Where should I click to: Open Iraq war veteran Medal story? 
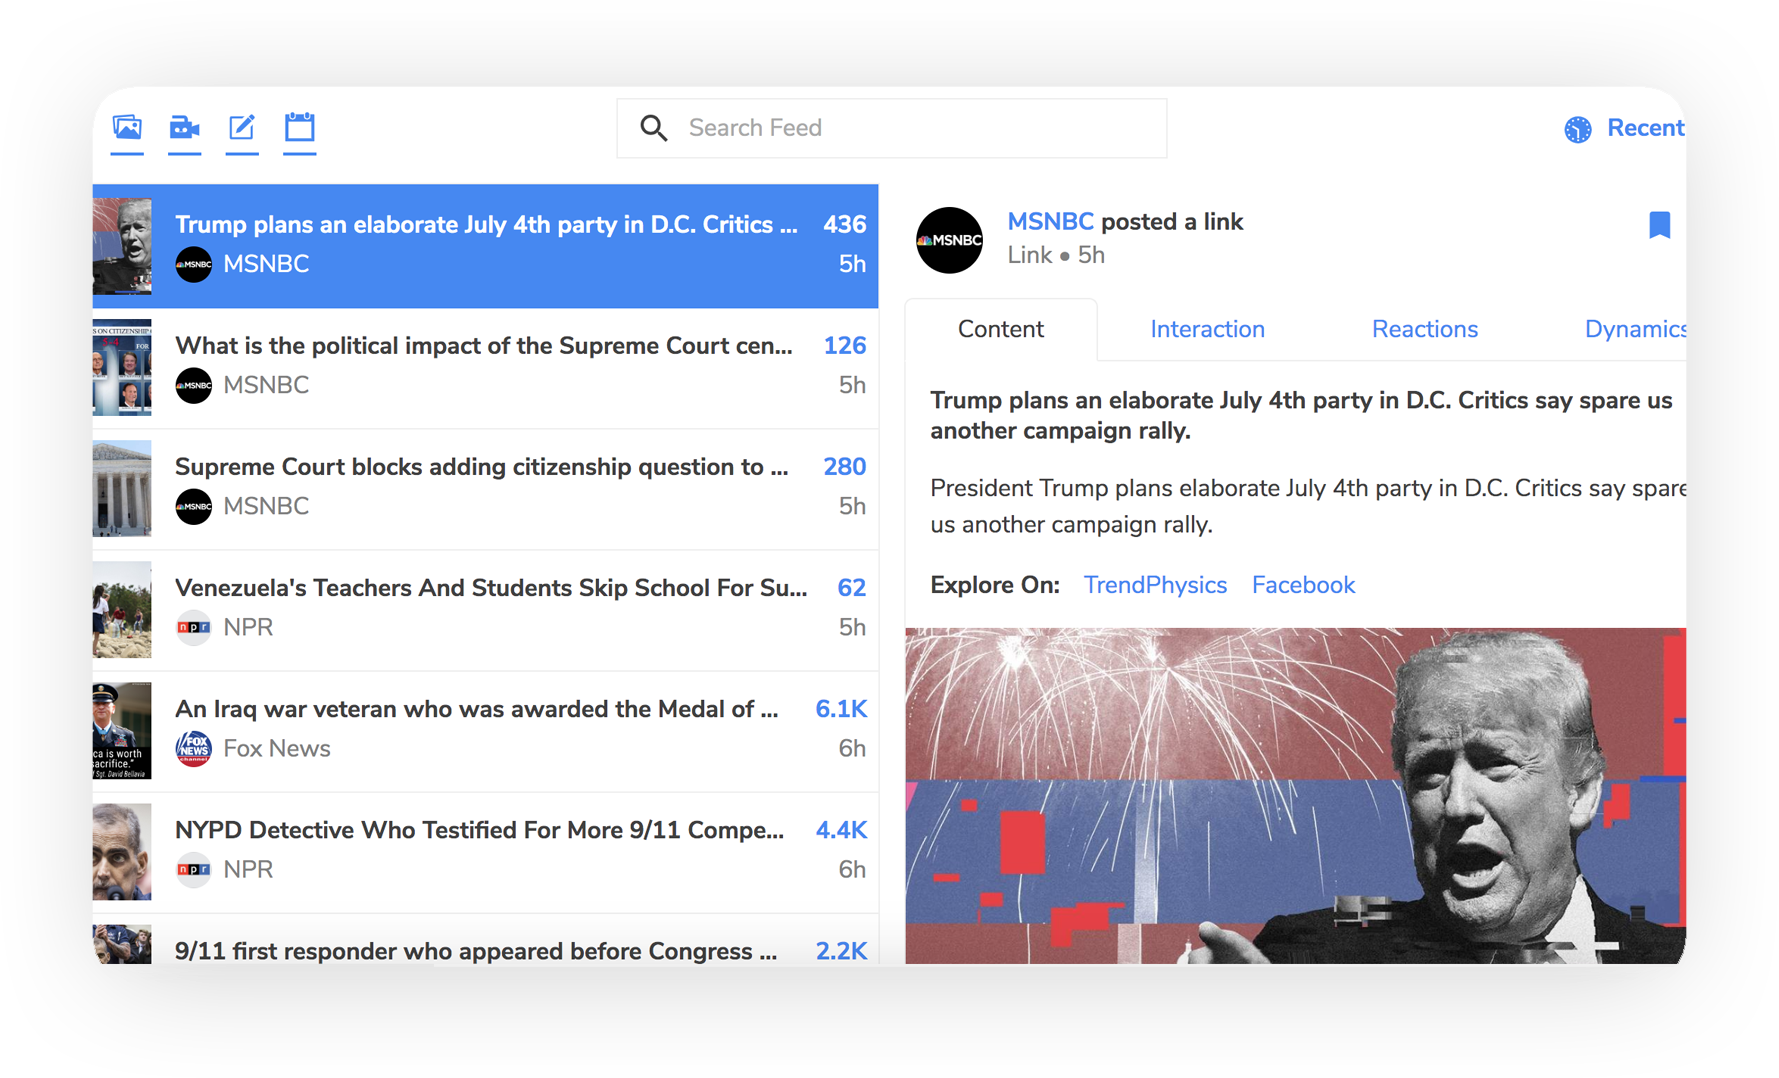tap(485, 731)
